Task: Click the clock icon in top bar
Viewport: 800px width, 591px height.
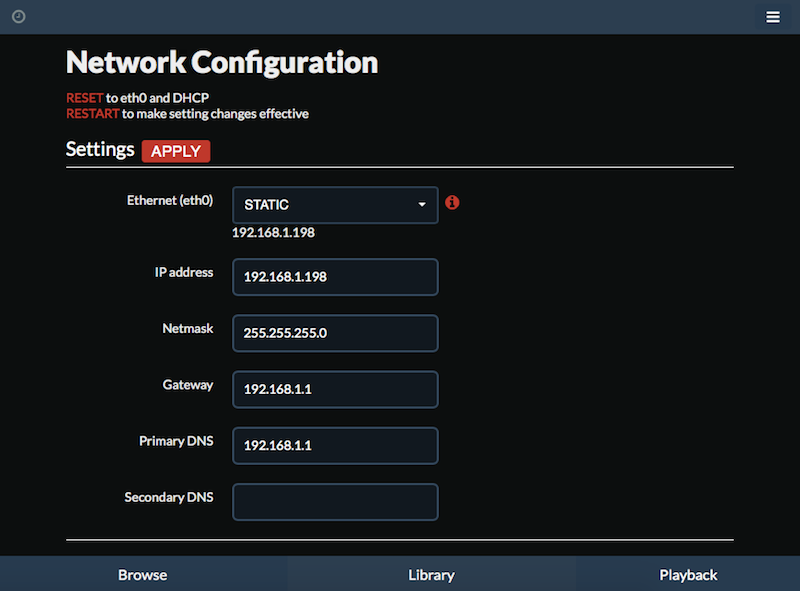Action: 19,17
